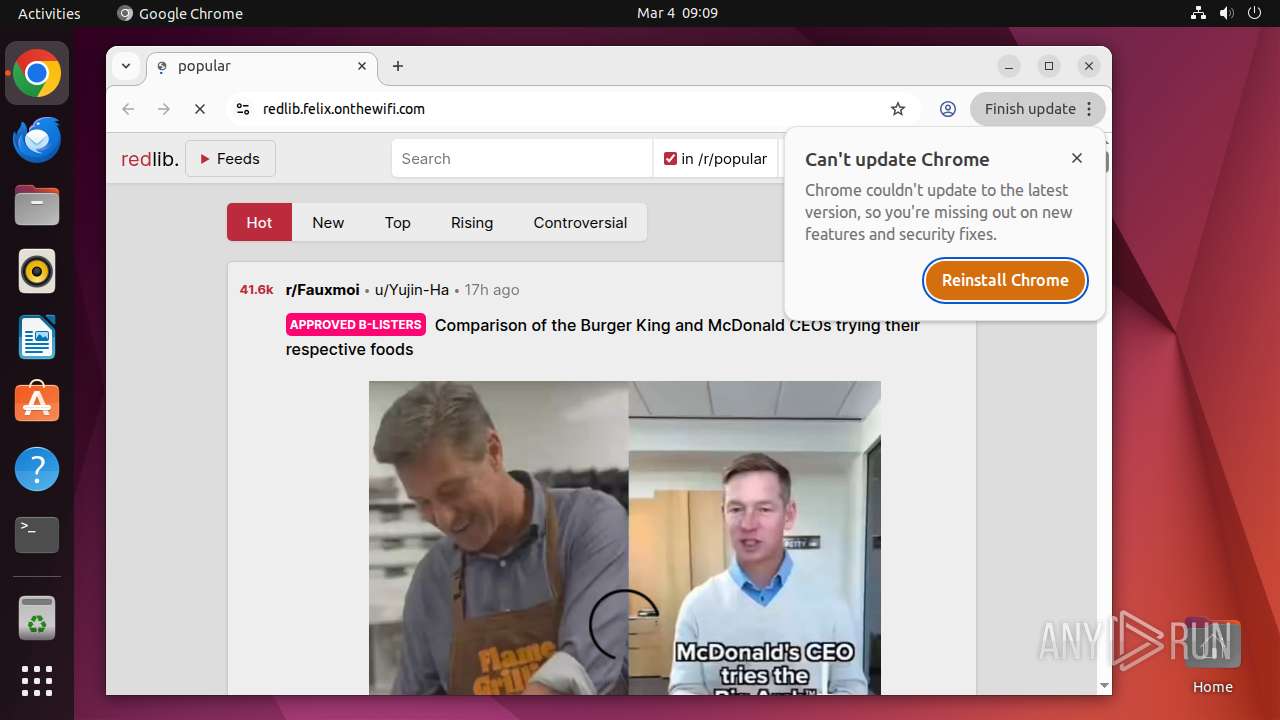Show Applications grid in dock
This screenshot has height=720, width=1280.
click(37, 681)
